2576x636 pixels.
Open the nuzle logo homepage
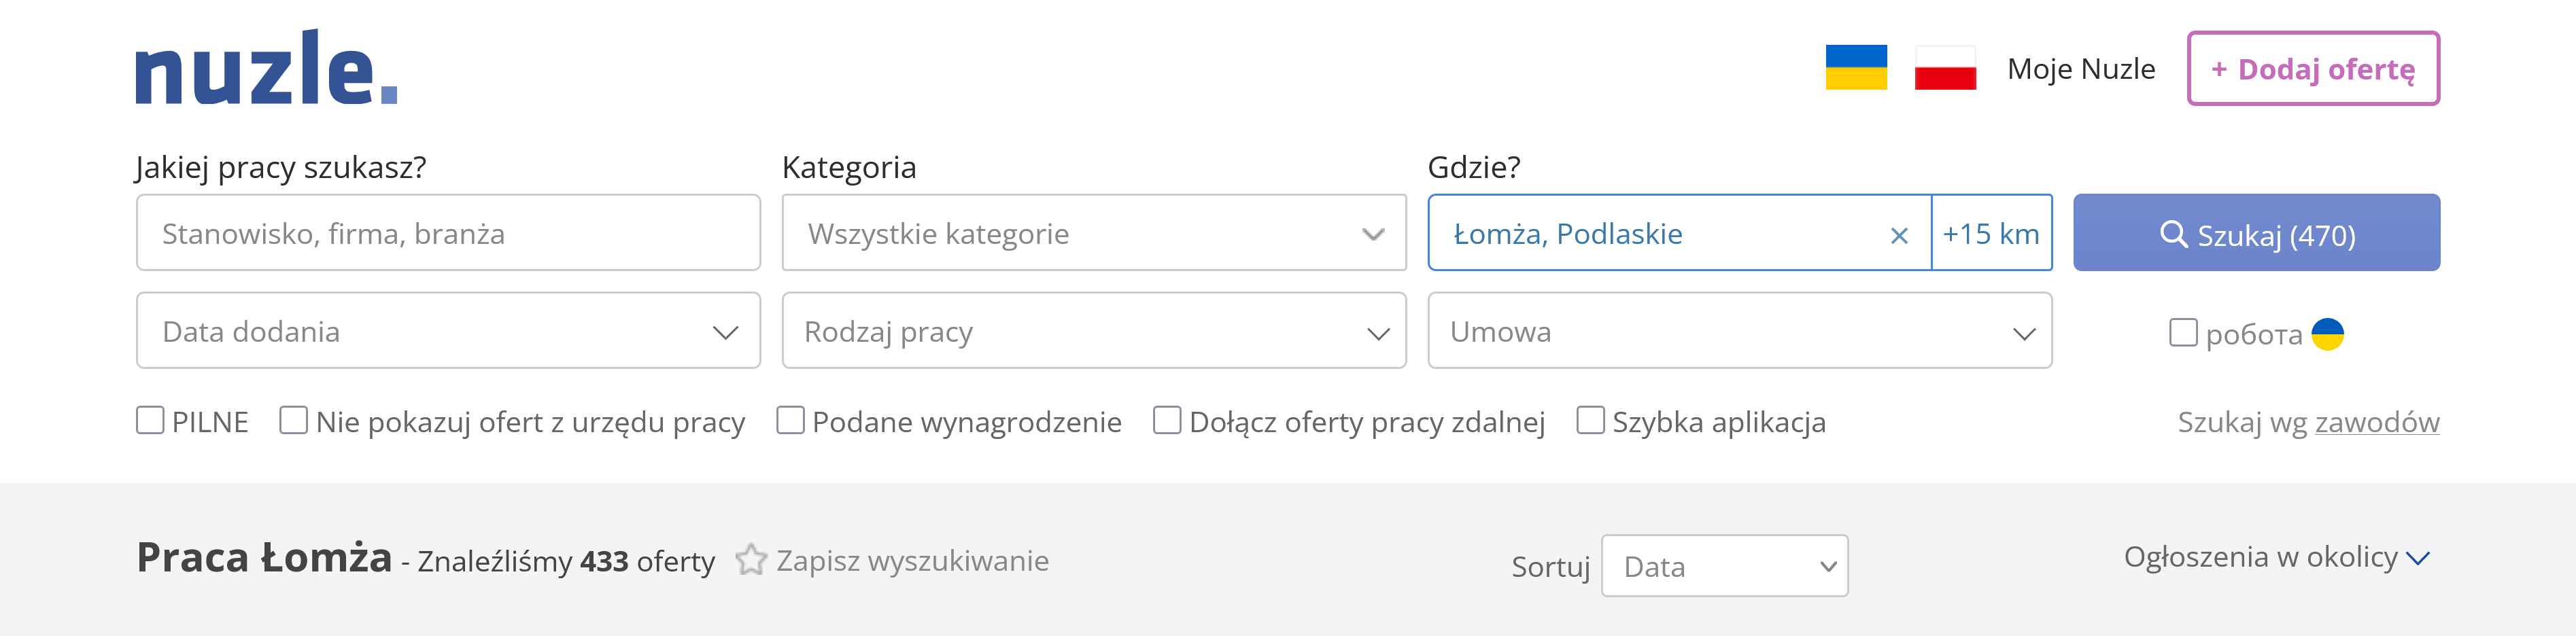point(266,67)
